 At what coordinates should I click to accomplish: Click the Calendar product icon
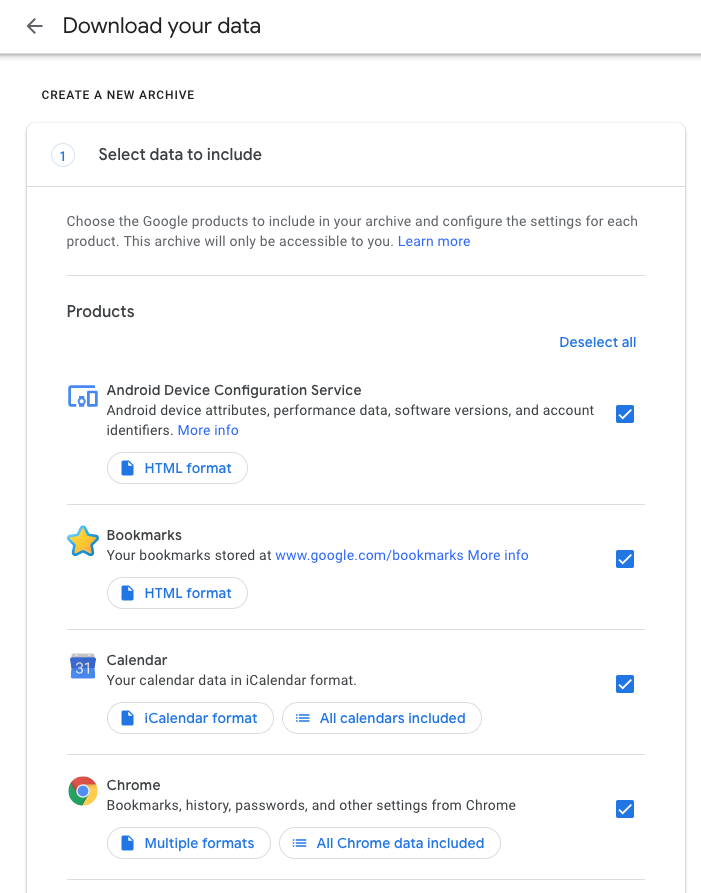pos(82,667)
